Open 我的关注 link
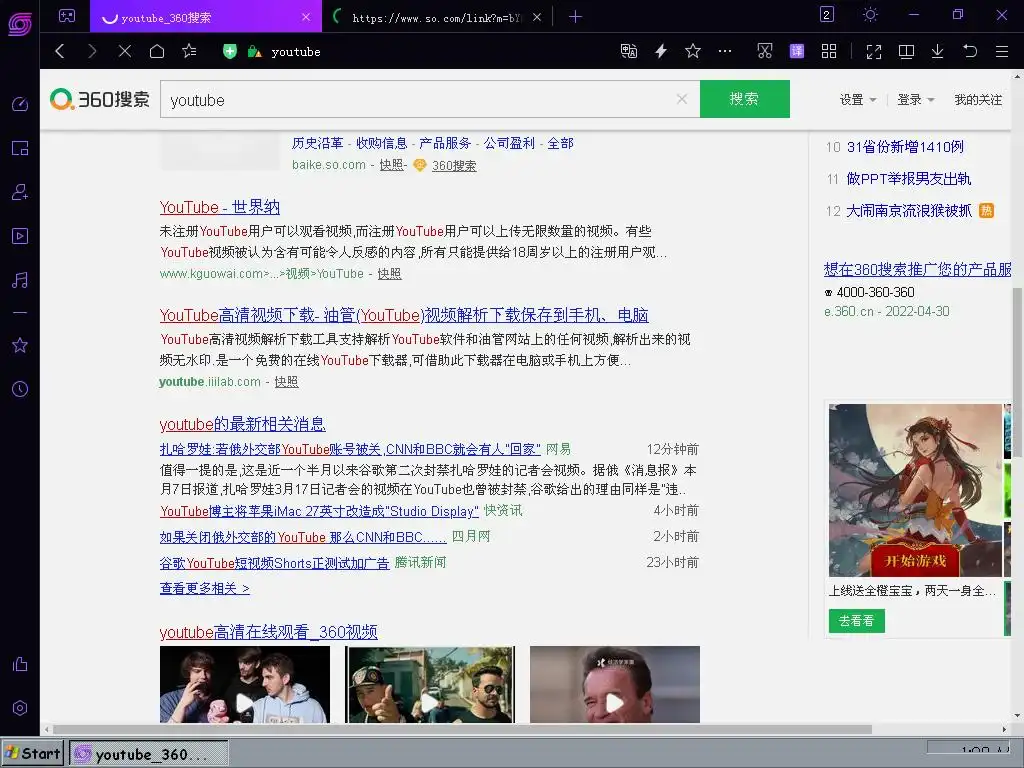This screenshot has height=768, width=1024. coord(978,100)
